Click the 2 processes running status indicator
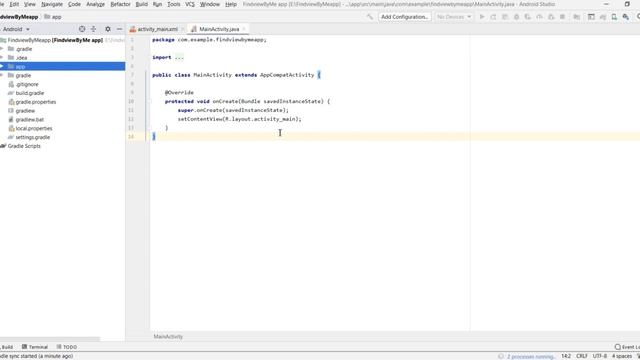 [531, 356]
